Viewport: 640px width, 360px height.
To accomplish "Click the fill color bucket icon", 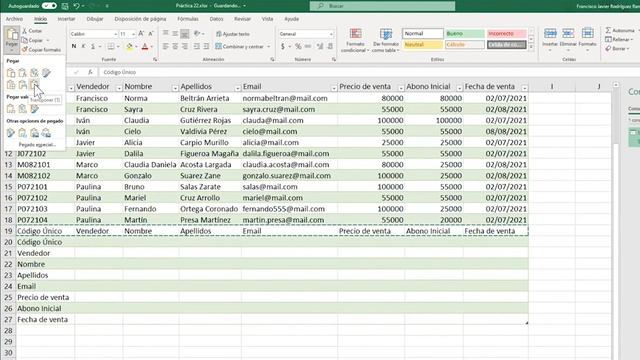I will tap(130, 47).
